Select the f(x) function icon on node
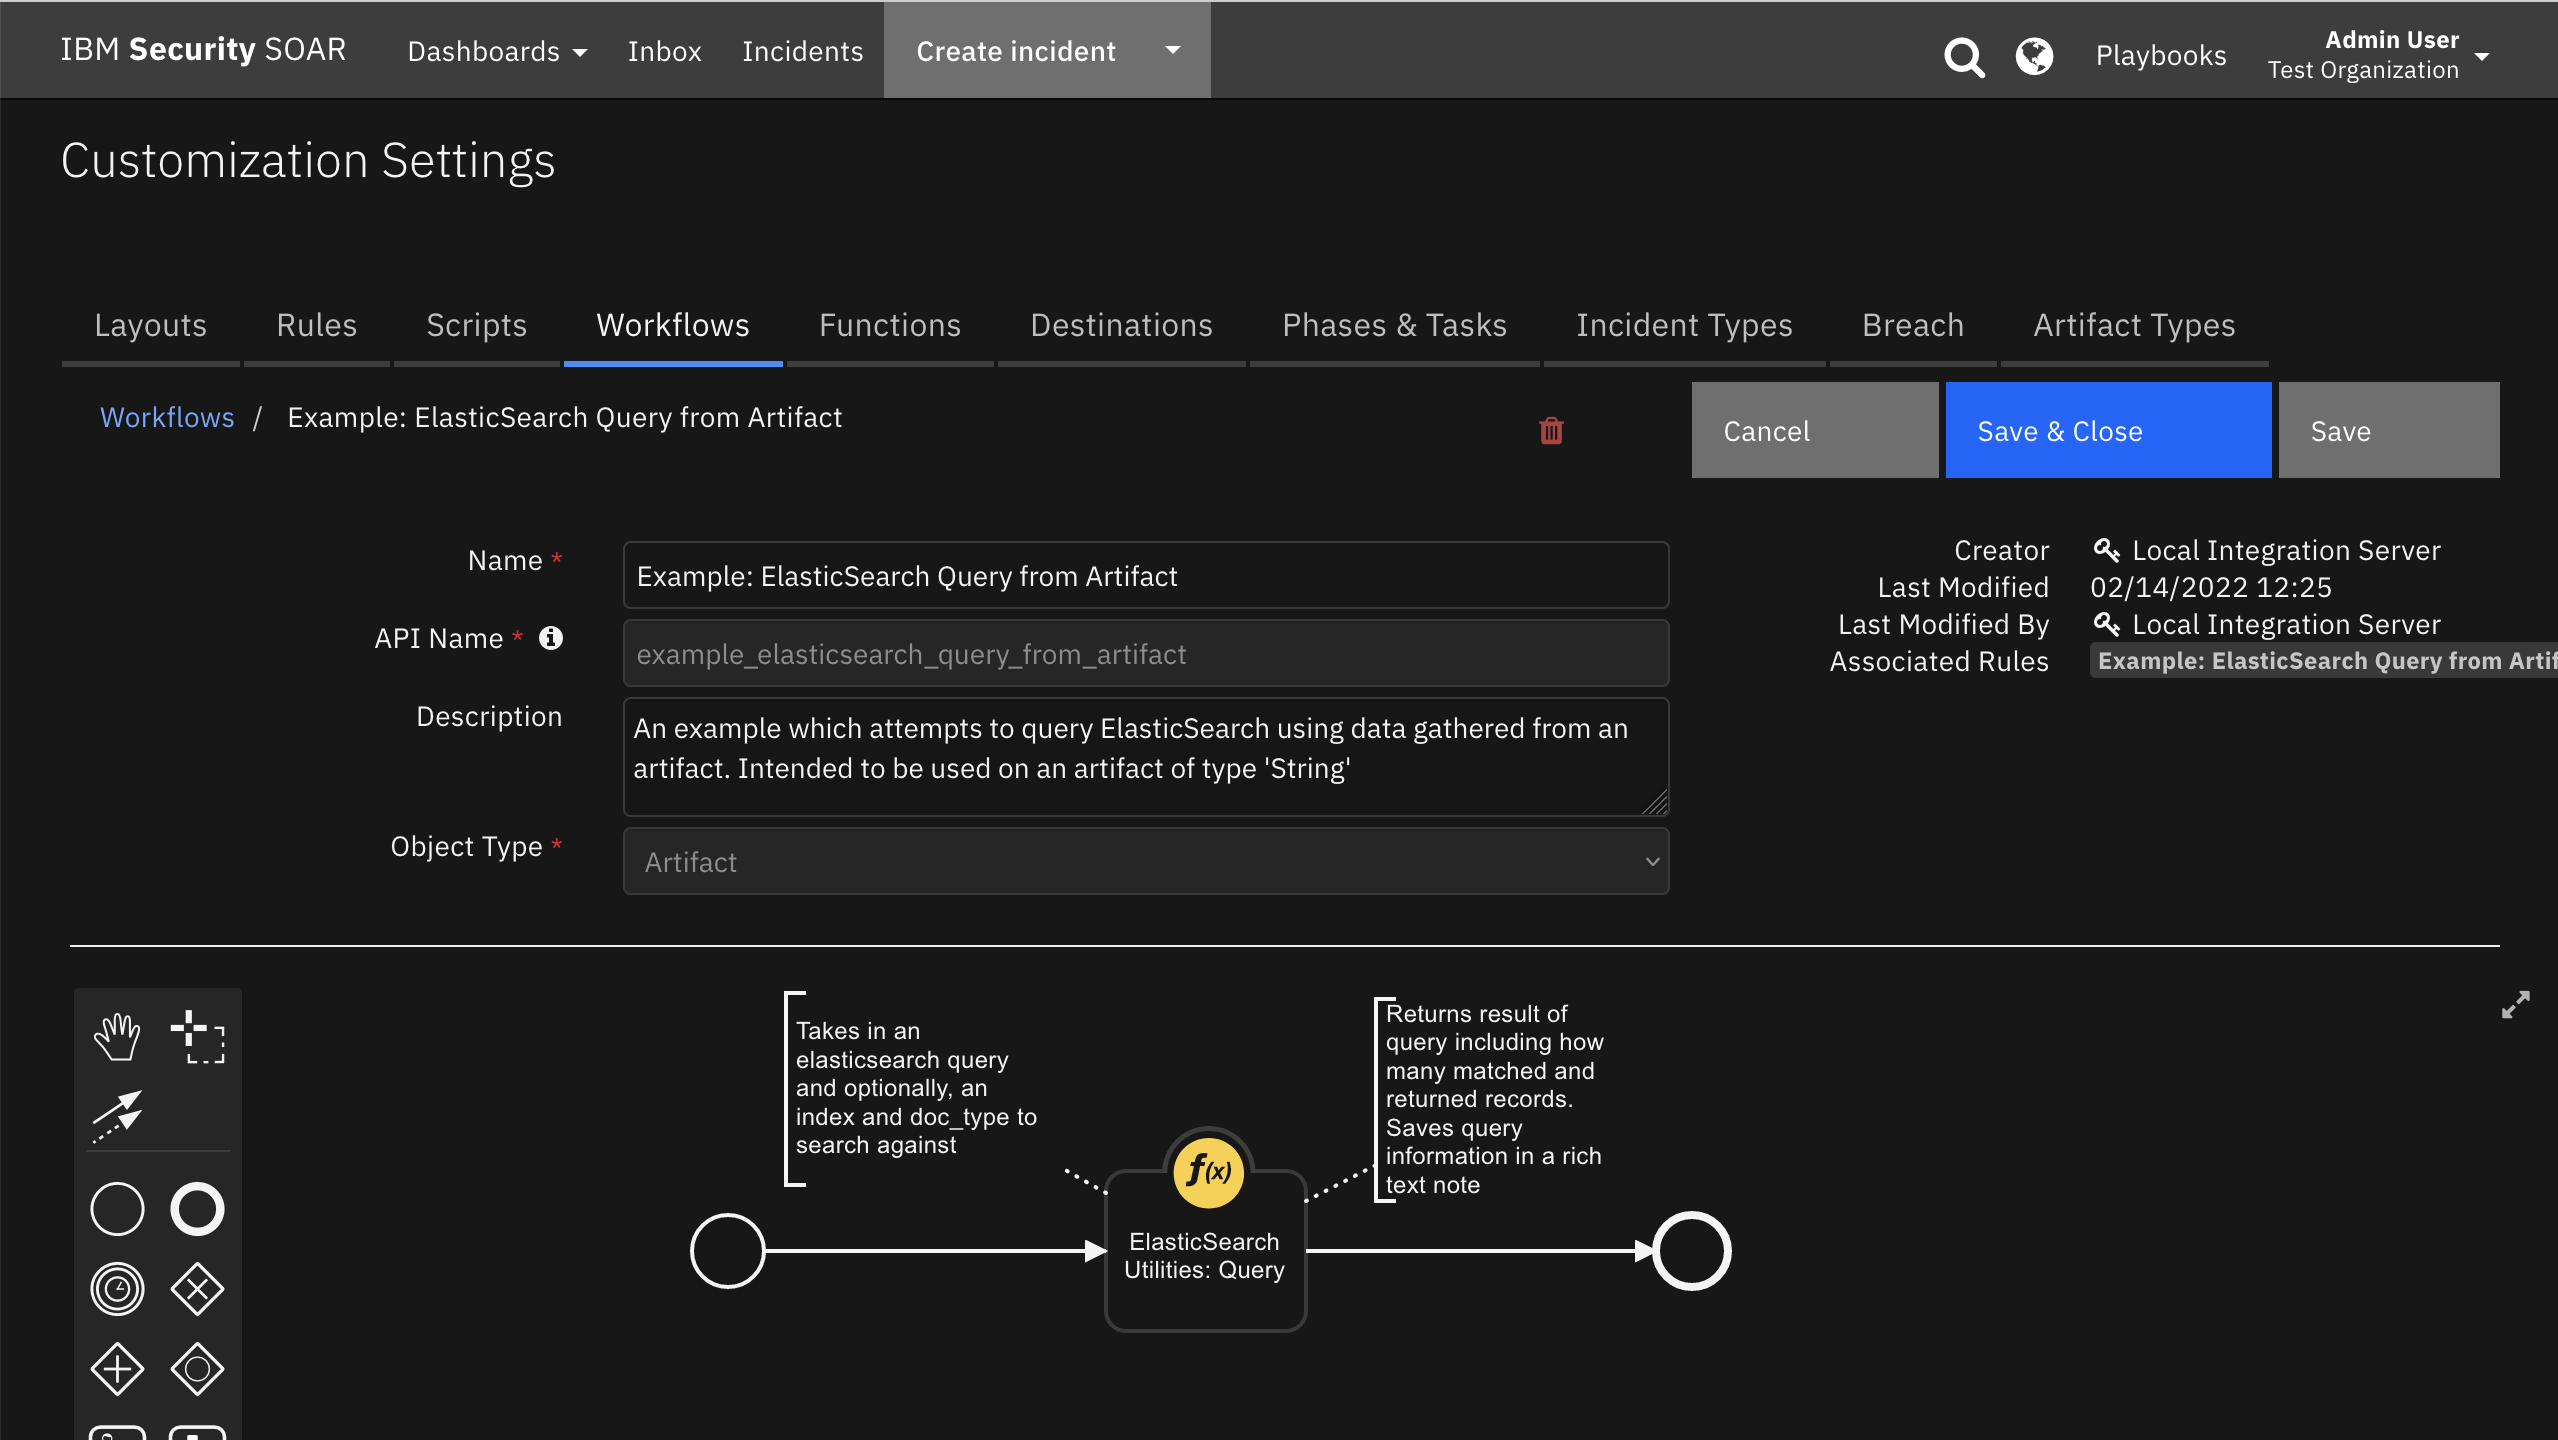The width and height of the screenshot is (2558, 1440). 1208,1171
